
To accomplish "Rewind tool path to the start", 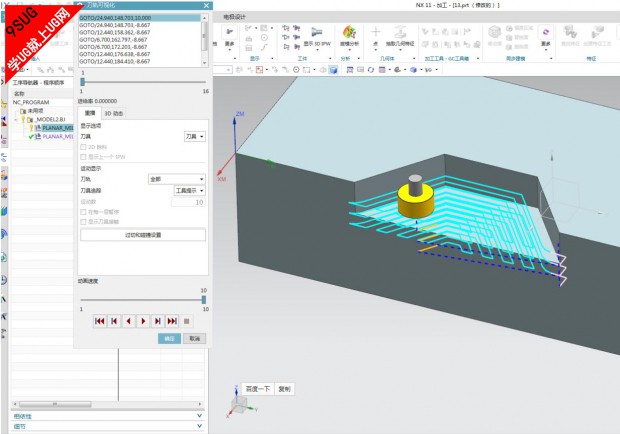I will pos(100,321).
